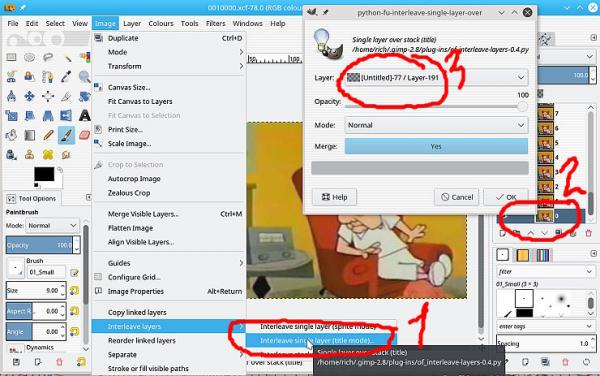Toggle the Size link chain icon
Screen dimensions: 600x376
(74, 290)
